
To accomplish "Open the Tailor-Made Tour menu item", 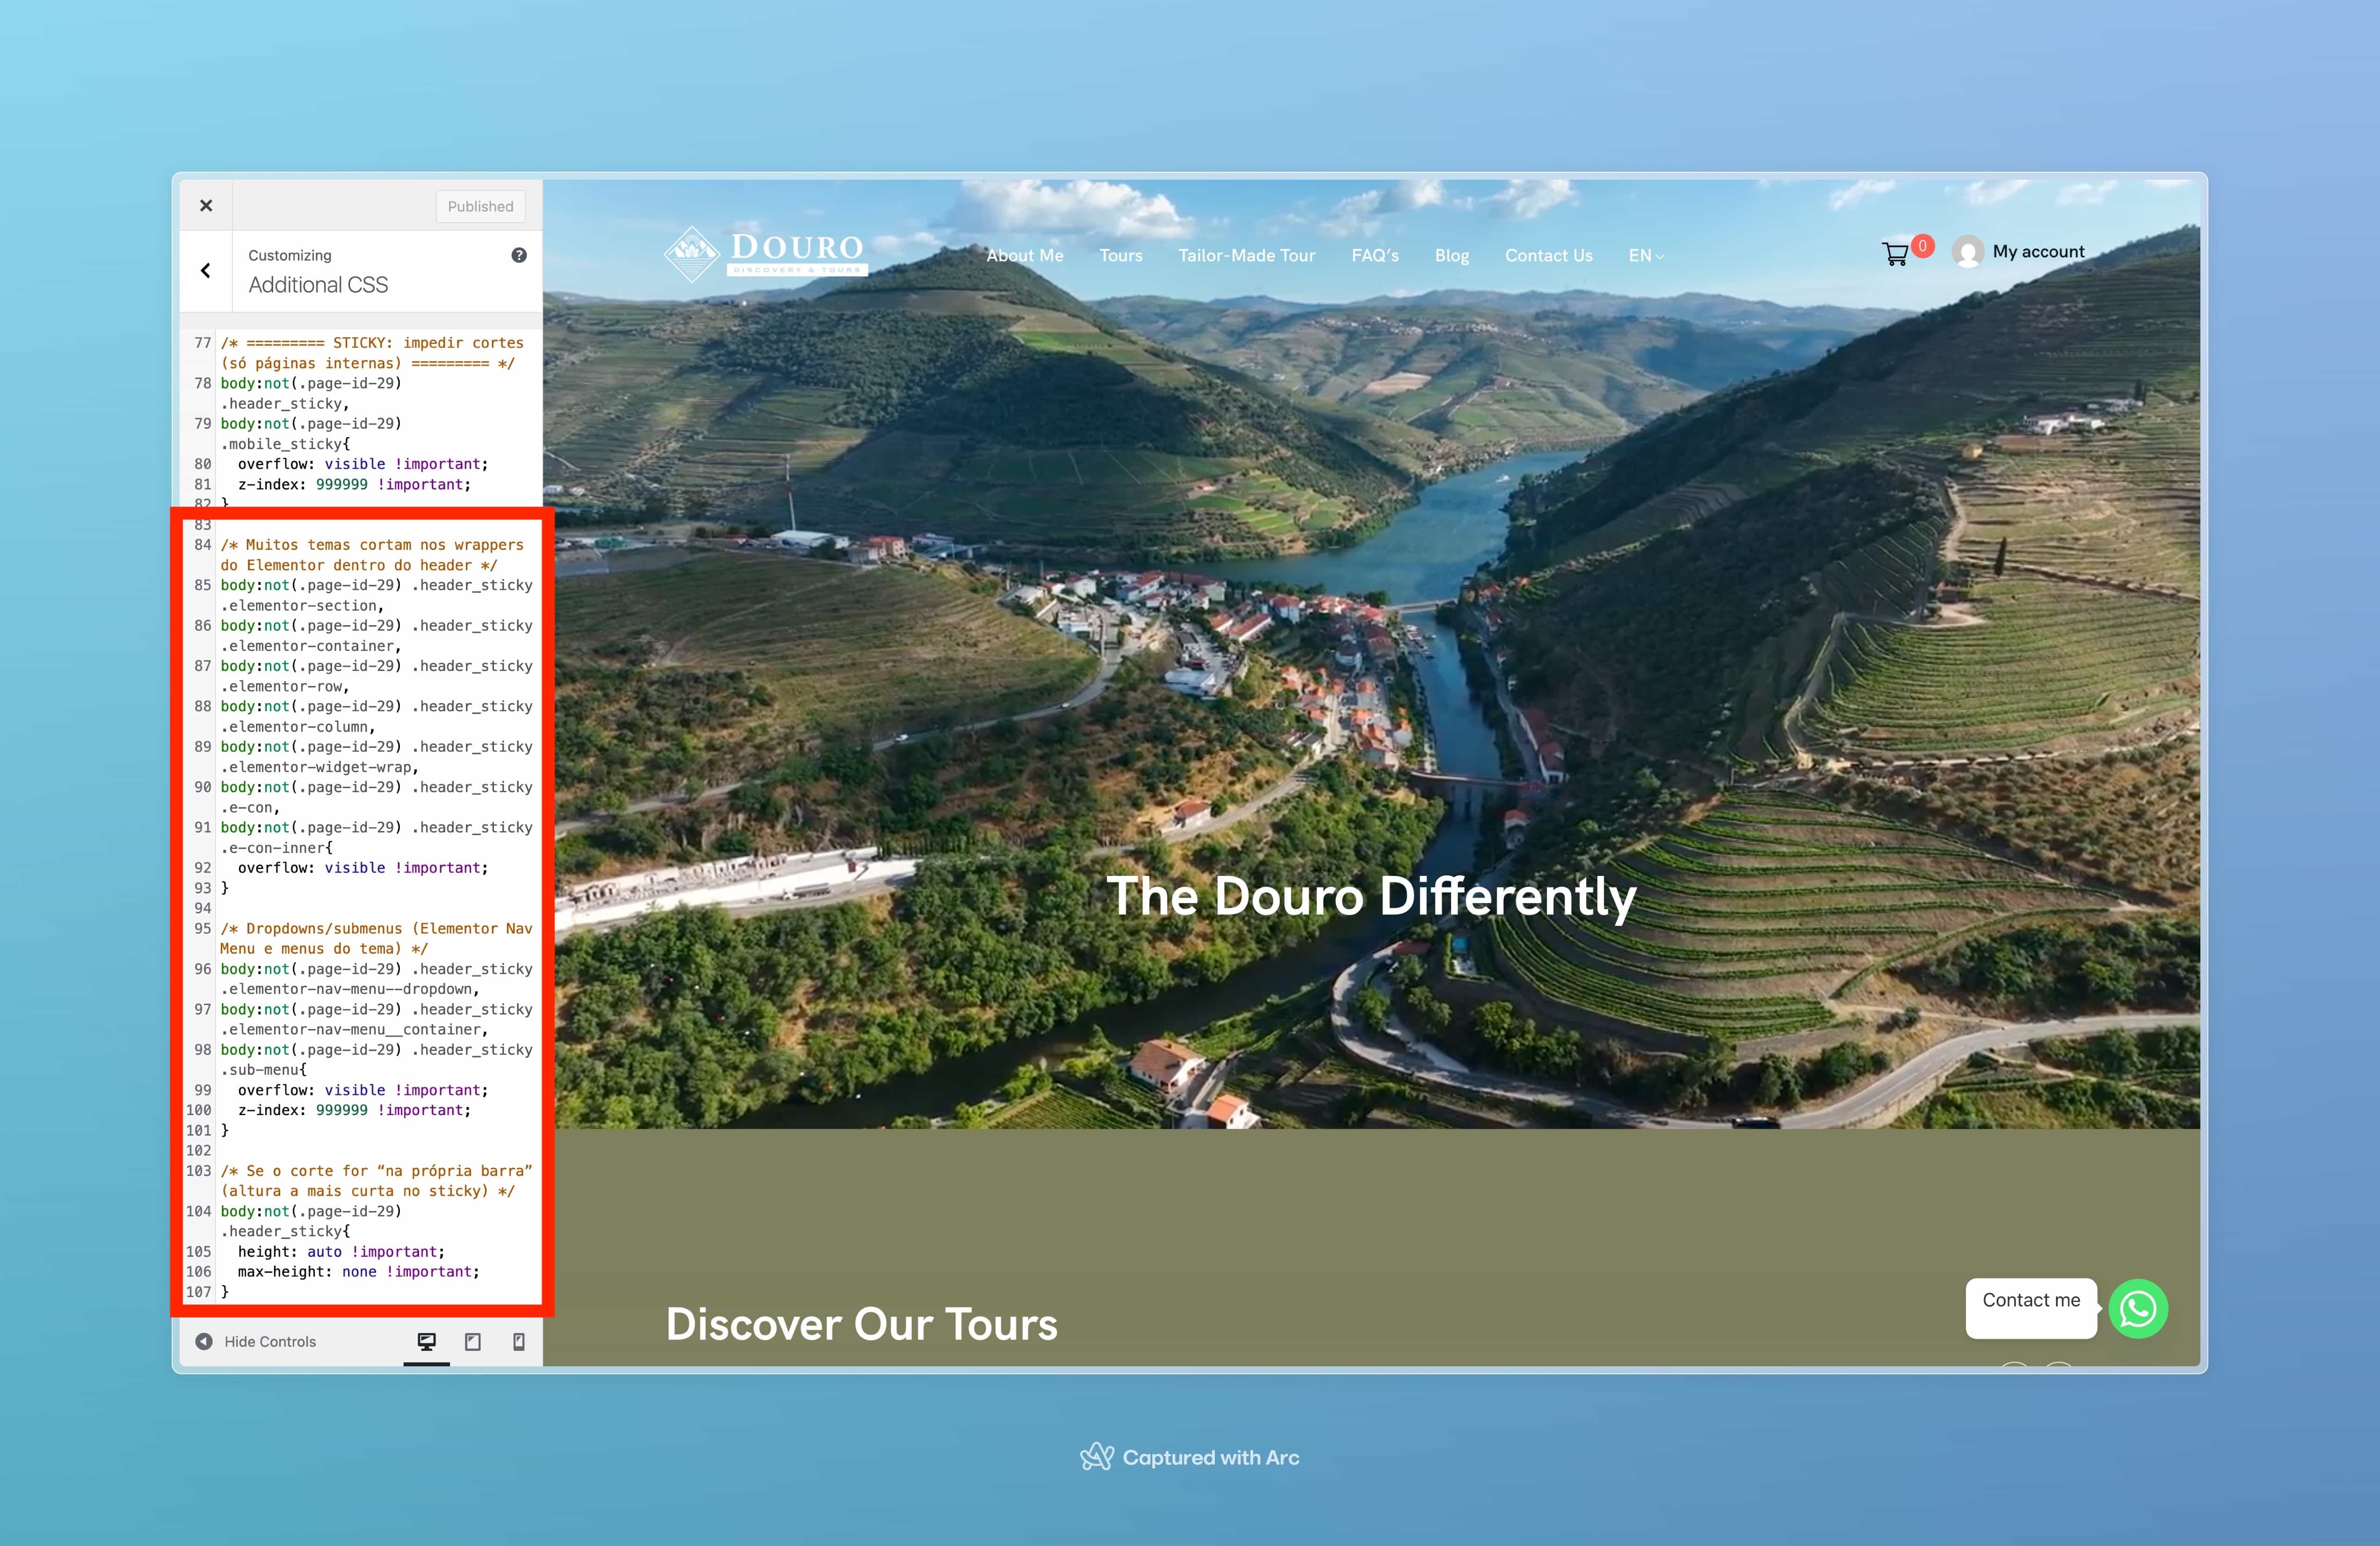I will pyautogui.click(x=1246, y=256).
